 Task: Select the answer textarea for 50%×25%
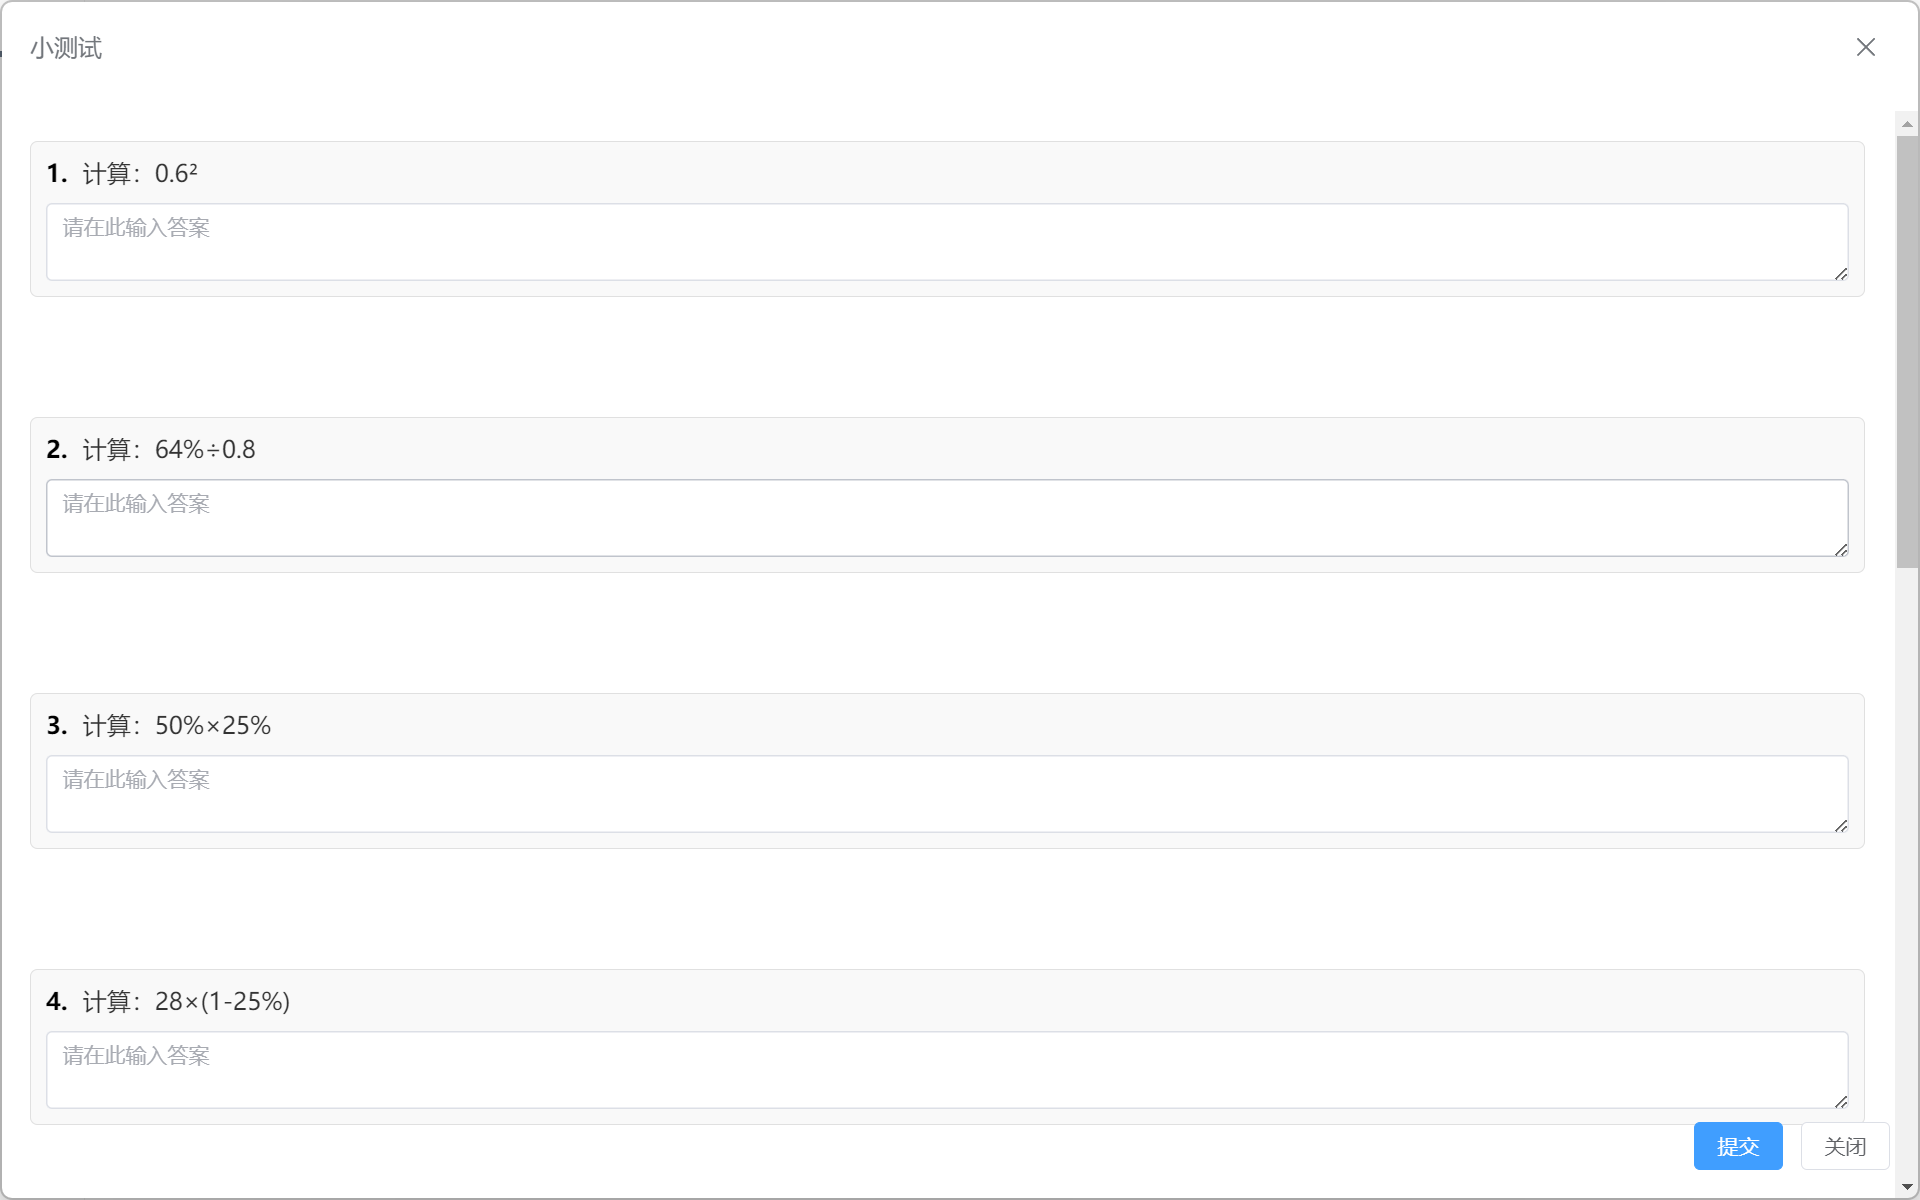pyautogui.click(x=947, y=794)
